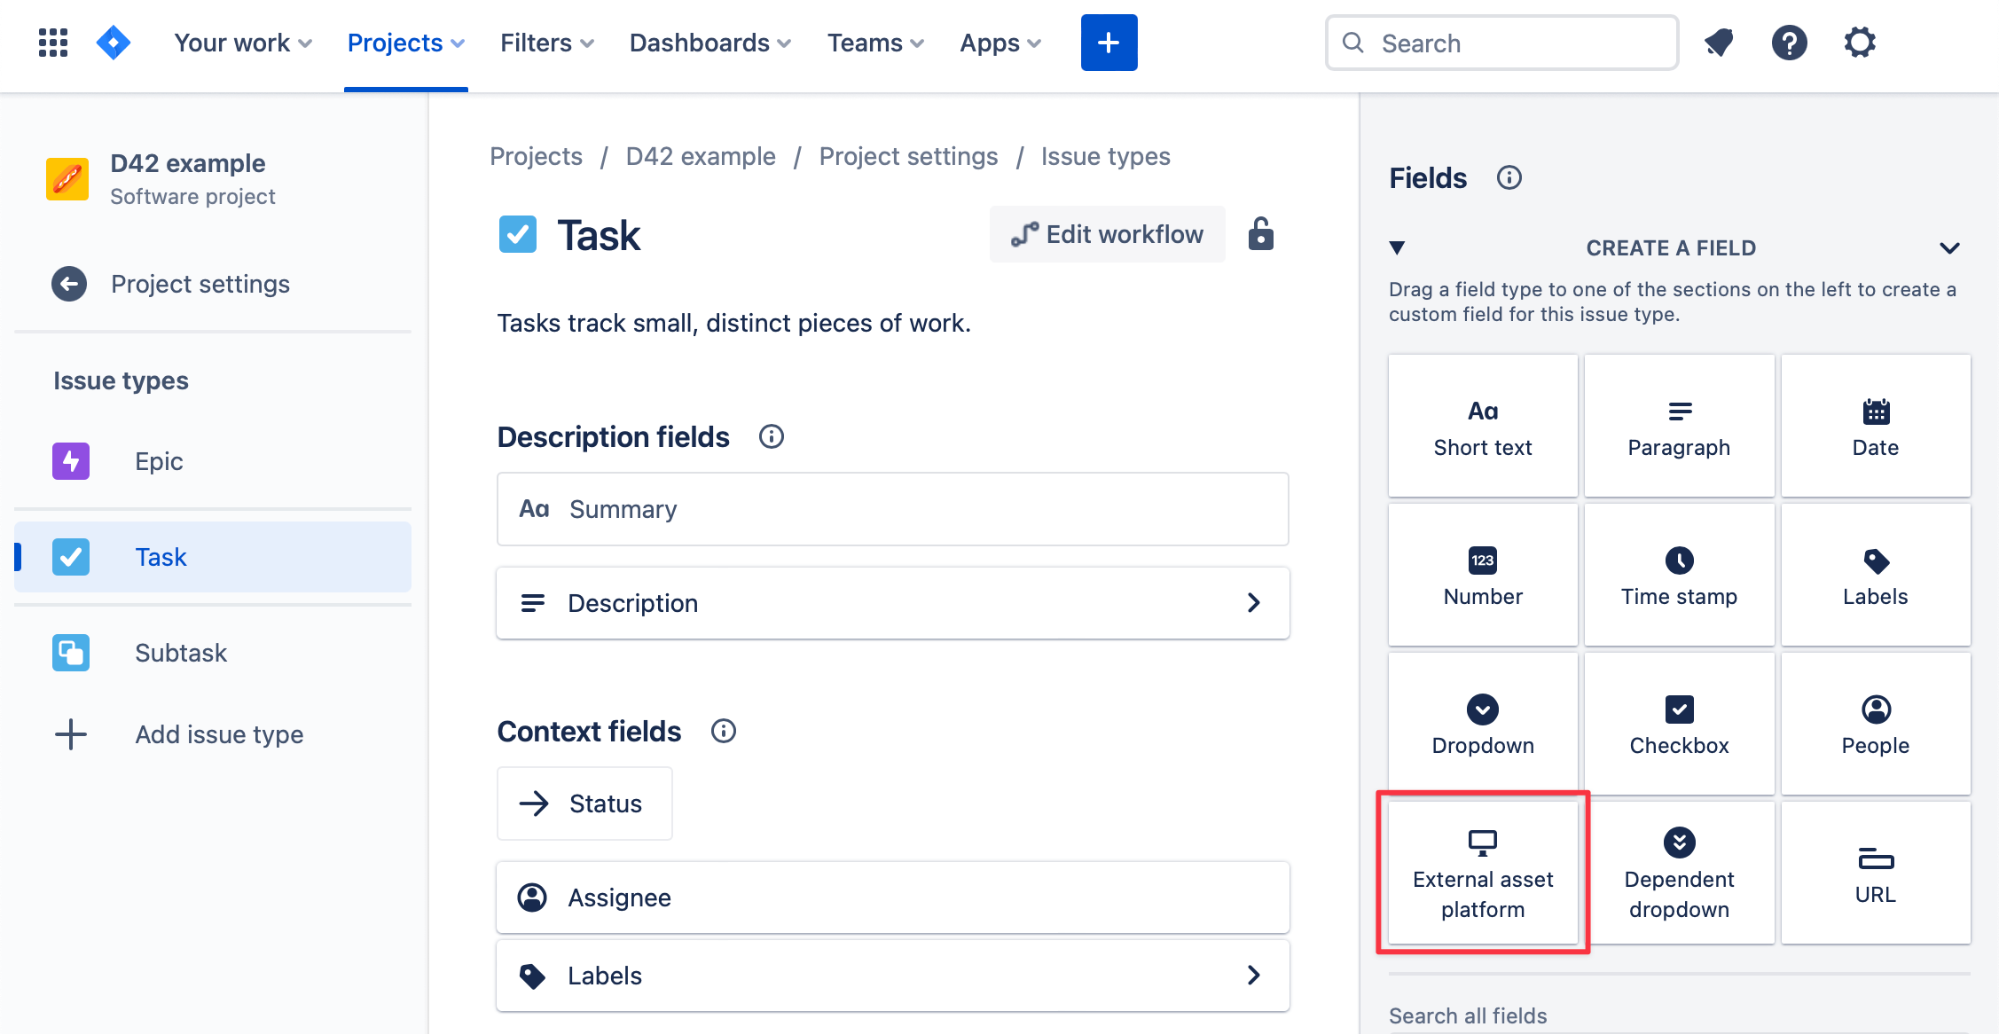Open the Projects menu

405,43
